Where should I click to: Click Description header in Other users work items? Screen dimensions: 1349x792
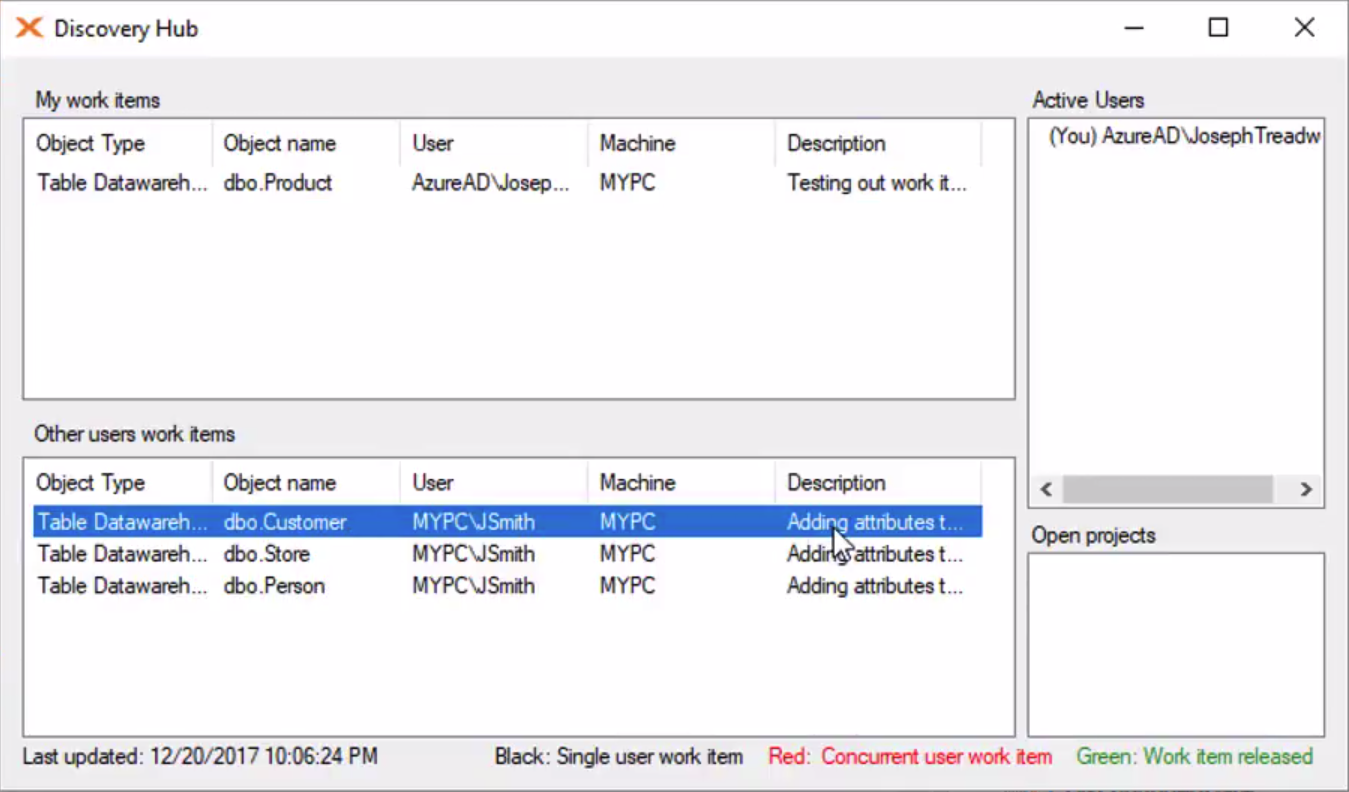[x=878, y=482]
